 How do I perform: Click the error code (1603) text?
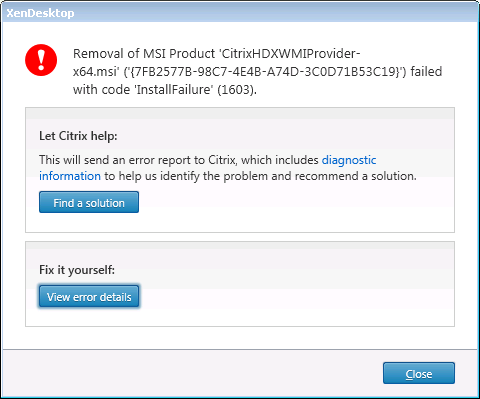coord(237,90)
